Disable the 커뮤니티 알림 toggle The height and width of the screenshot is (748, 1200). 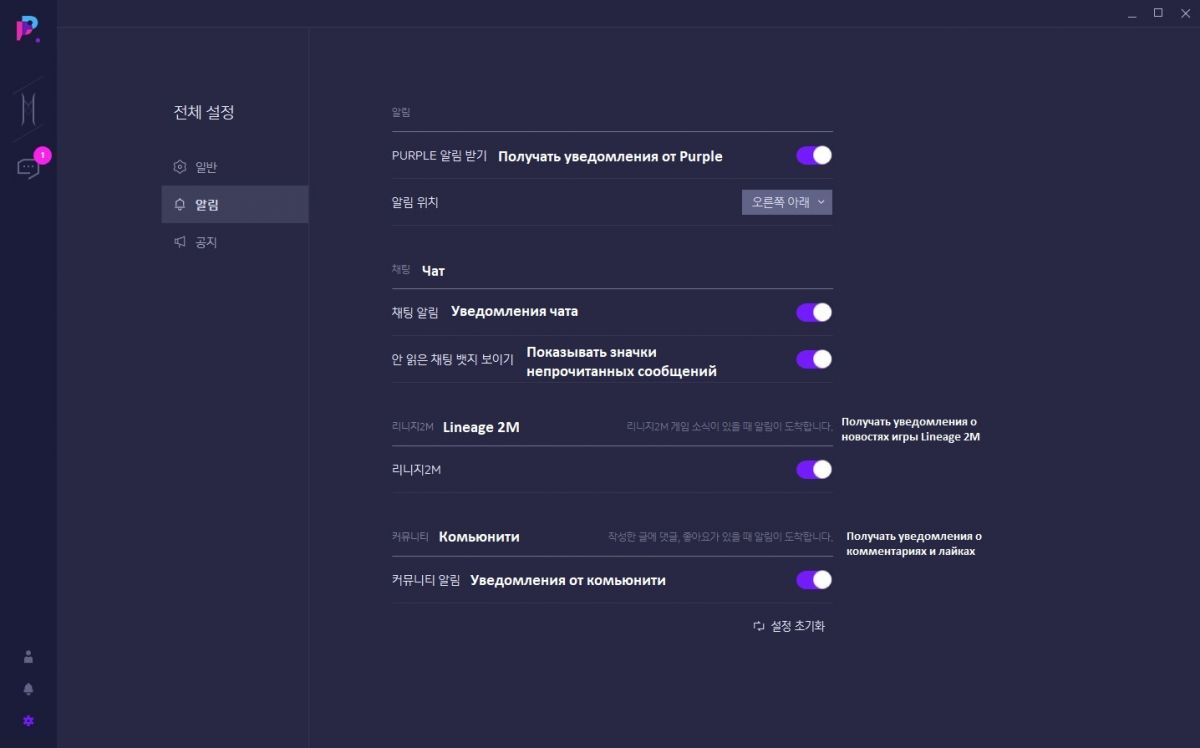click(x=814, y=579)
